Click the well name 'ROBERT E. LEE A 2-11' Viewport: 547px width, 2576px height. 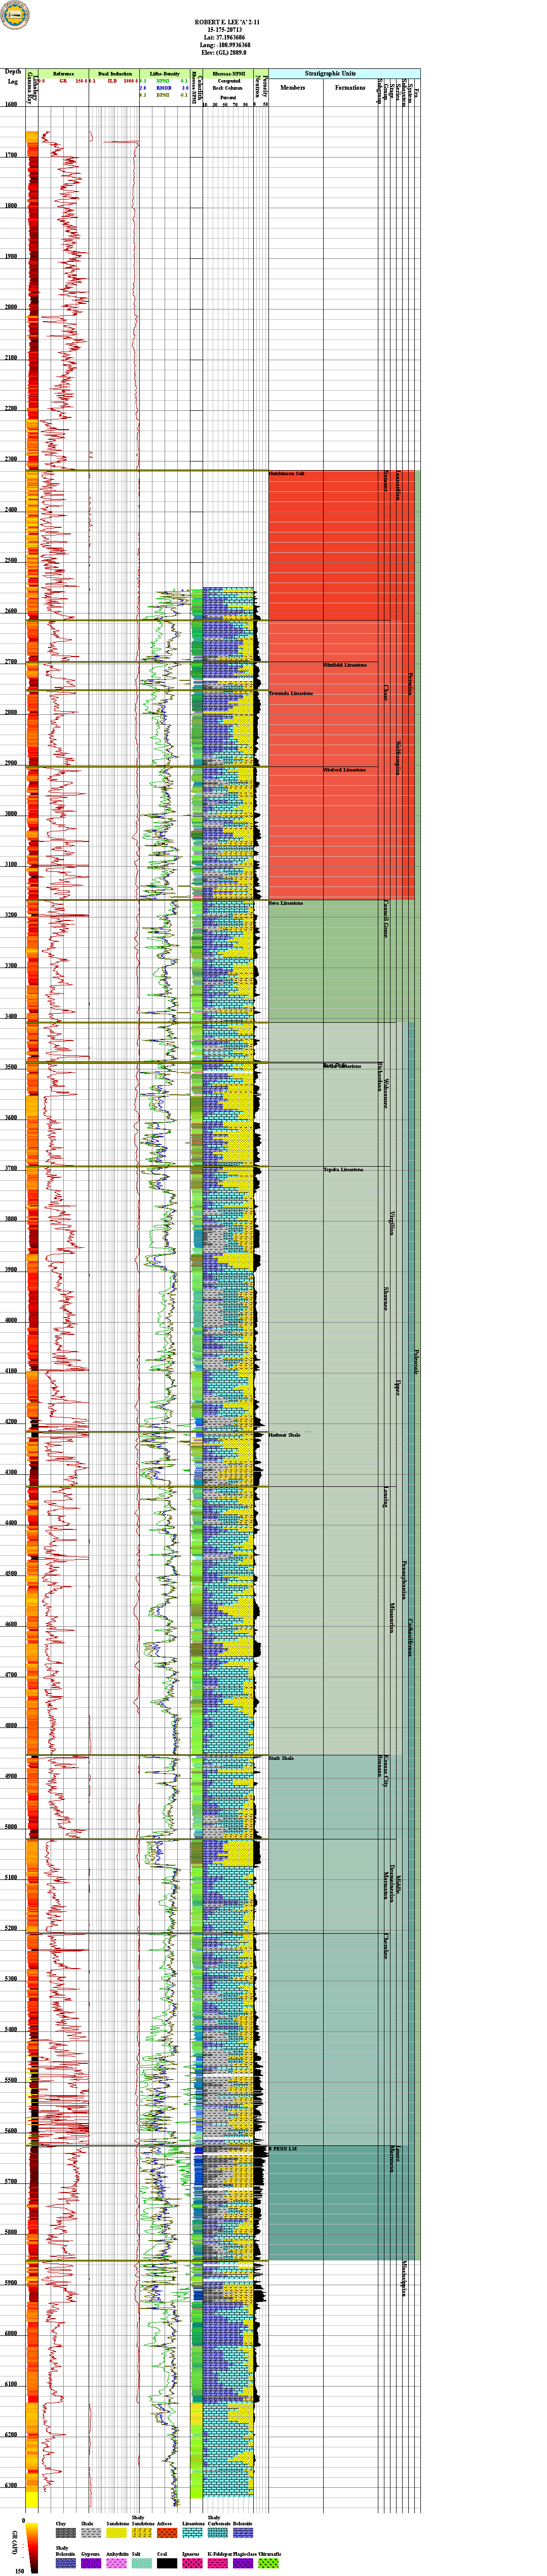pos(226,21)
